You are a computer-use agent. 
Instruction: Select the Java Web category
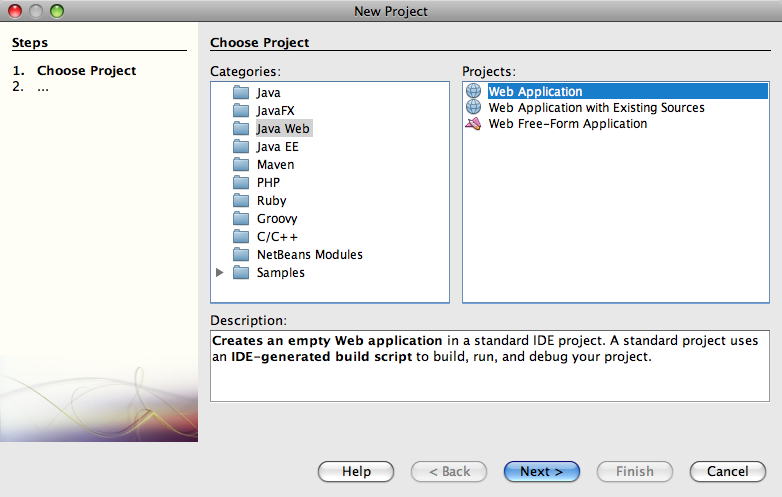tap(283, 129)
